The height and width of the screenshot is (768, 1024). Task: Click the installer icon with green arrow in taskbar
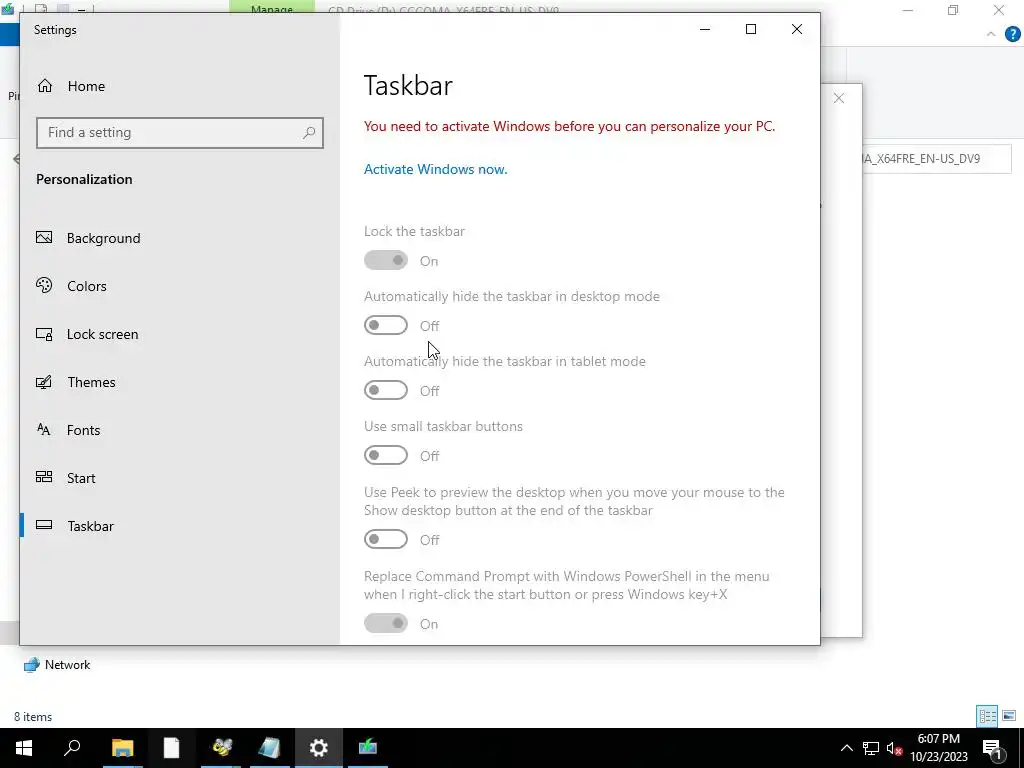pos(368,748)
